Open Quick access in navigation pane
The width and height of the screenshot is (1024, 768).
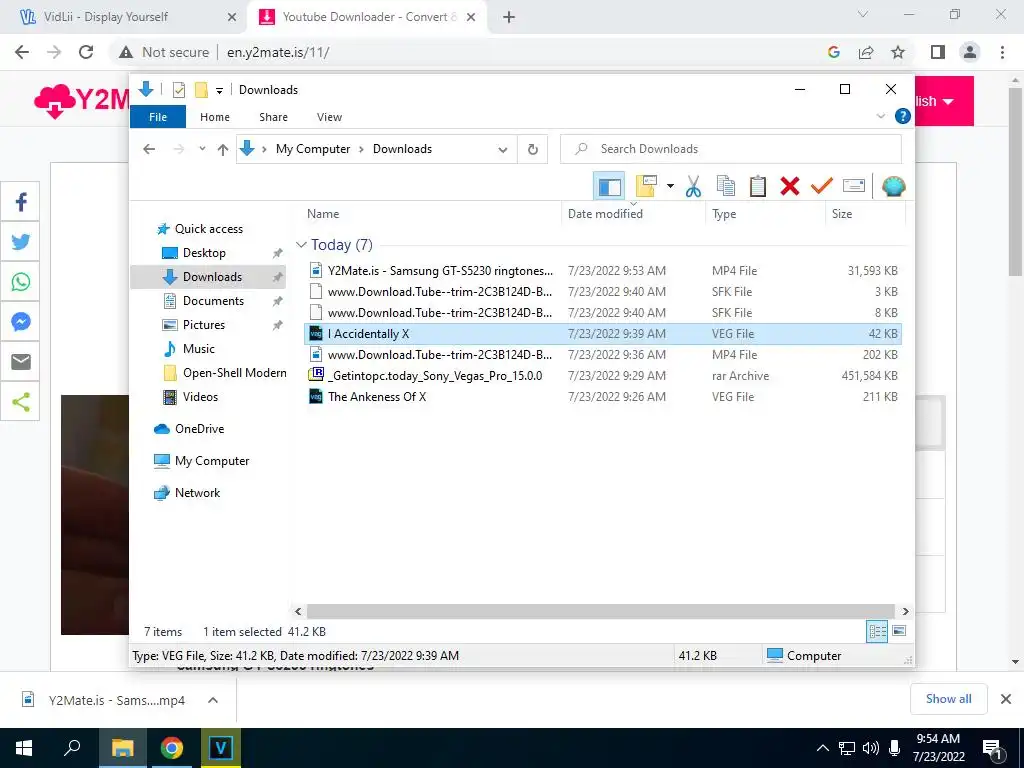pos(208,229)
